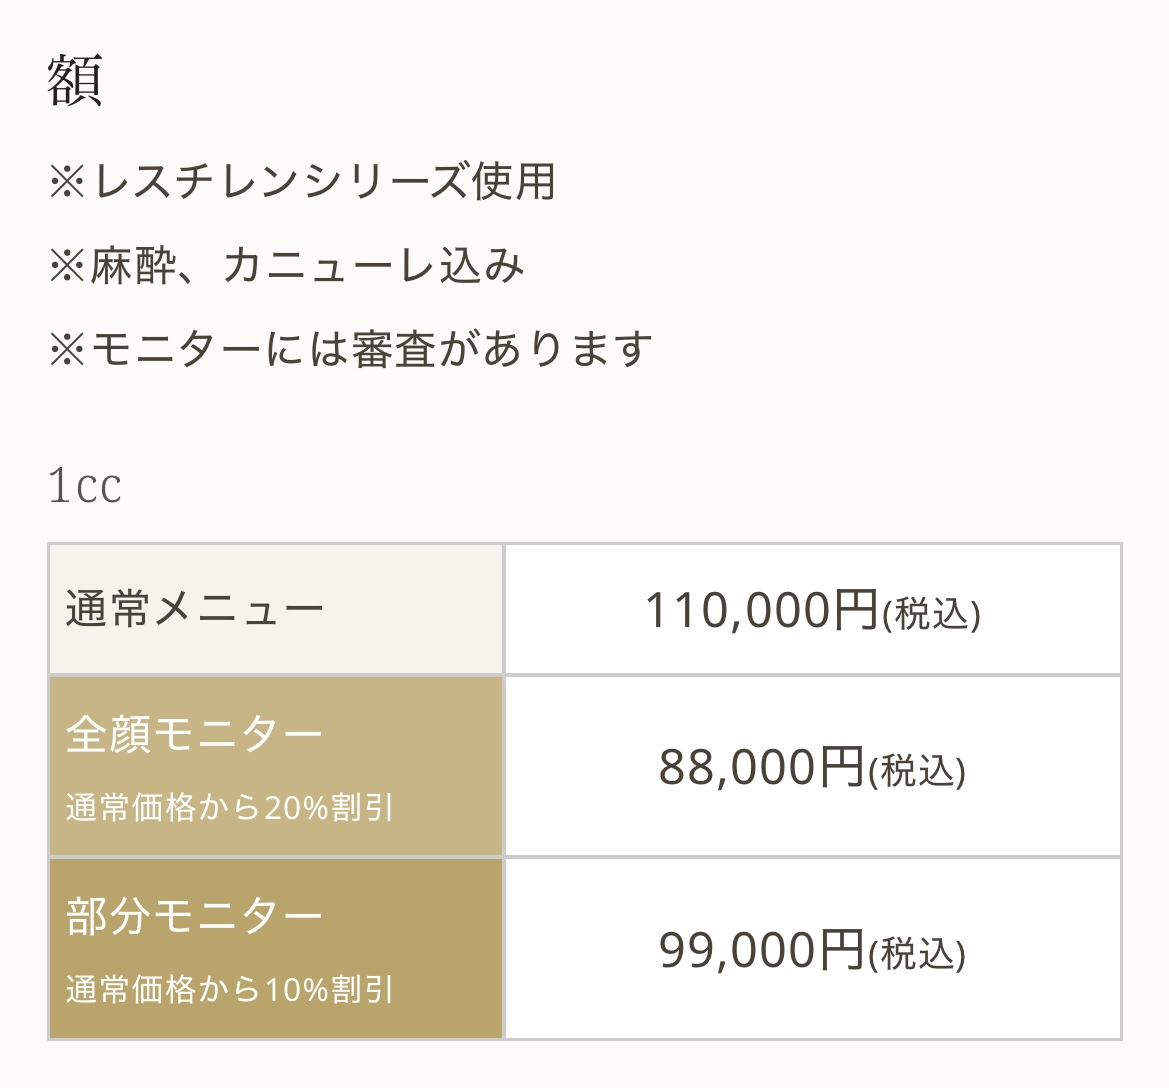This screenshot has width=1169, height=1088.
Task: Click (税込) beside the 99,000円 price
Action: coord(917,954)
